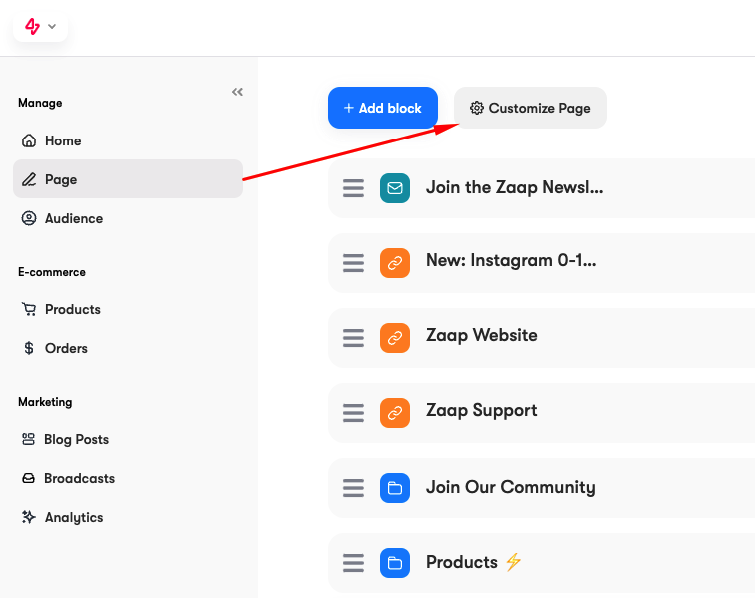Open the 'Join the Zaap Newsl...' block
This screenshot has height=598, width=755.
pos(514,187)
